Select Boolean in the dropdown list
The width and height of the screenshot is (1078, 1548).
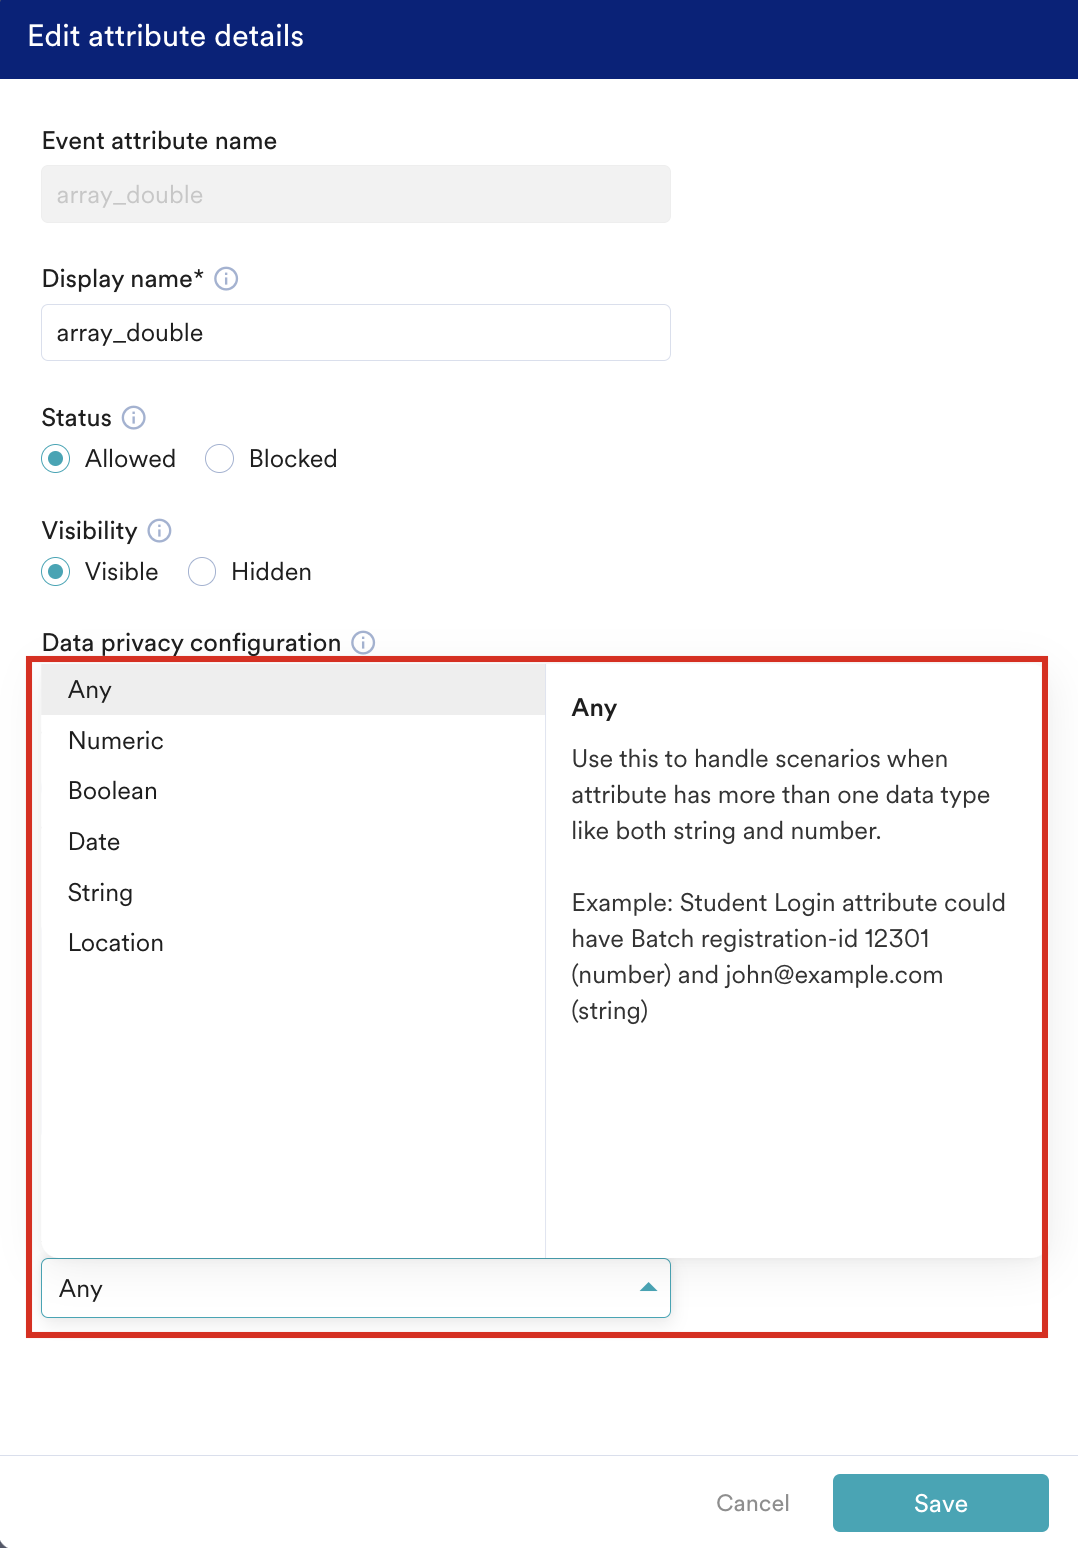pos(293,791)
